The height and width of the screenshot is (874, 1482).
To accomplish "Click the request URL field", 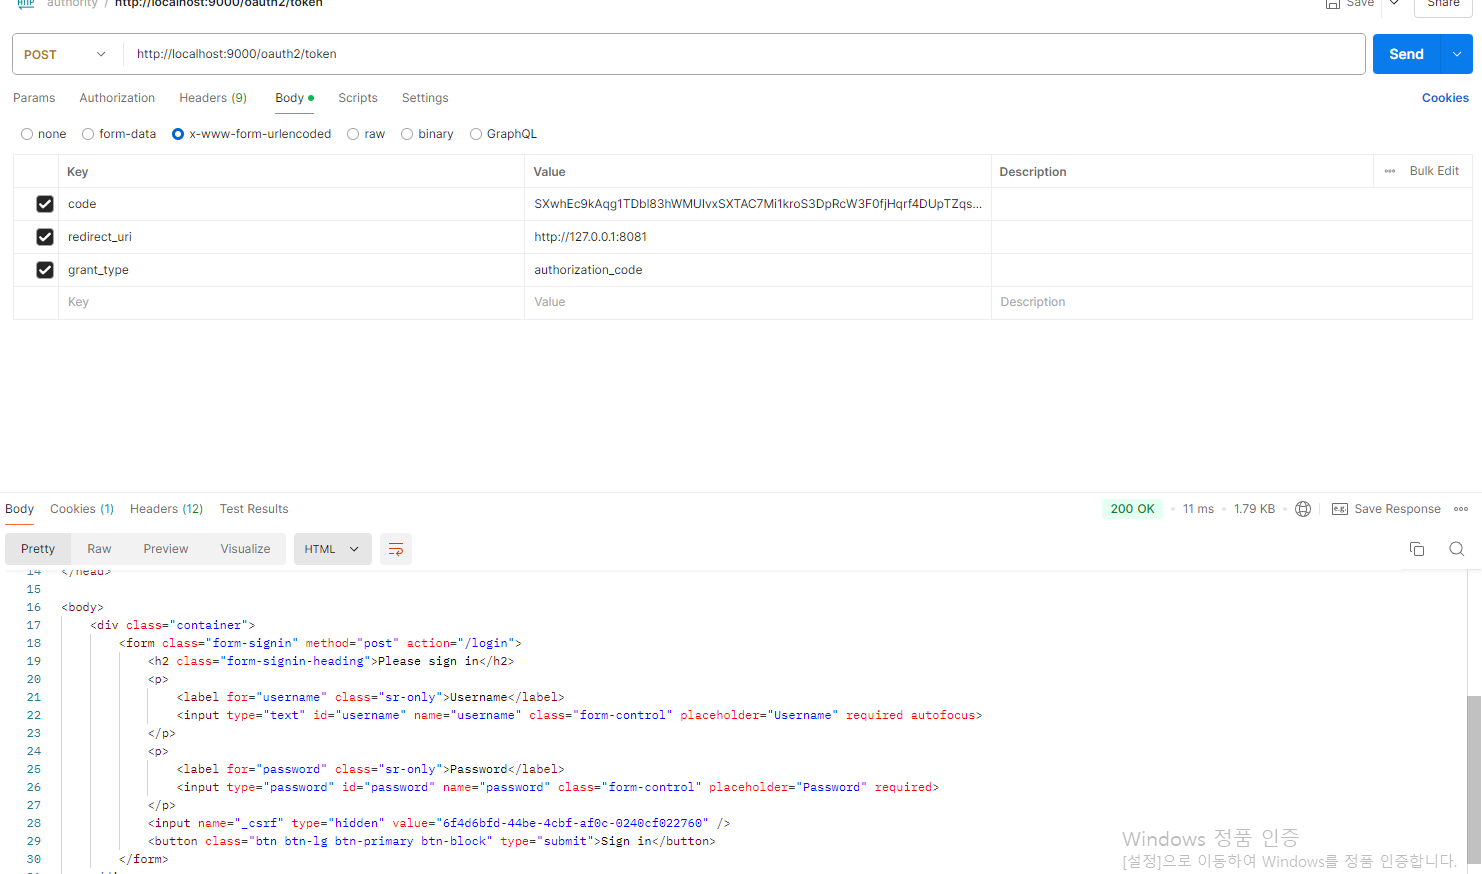I will tap(743, 54).
